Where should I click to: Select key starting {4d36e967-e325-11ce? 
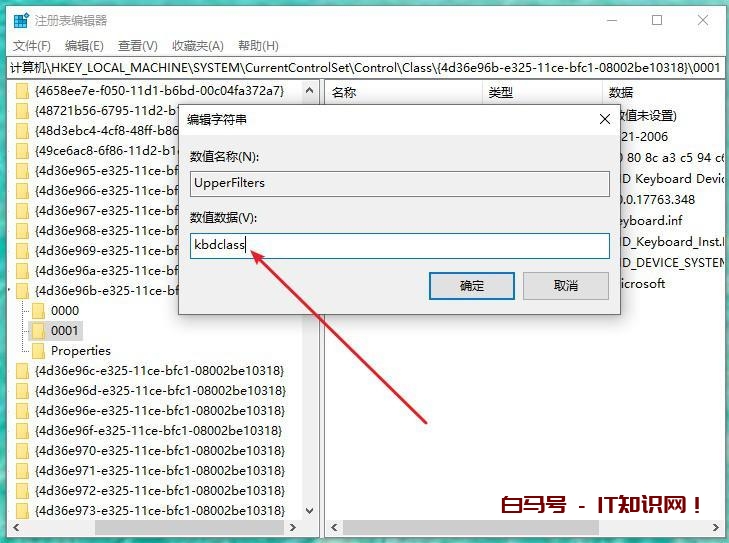click(x=106, y=211)
